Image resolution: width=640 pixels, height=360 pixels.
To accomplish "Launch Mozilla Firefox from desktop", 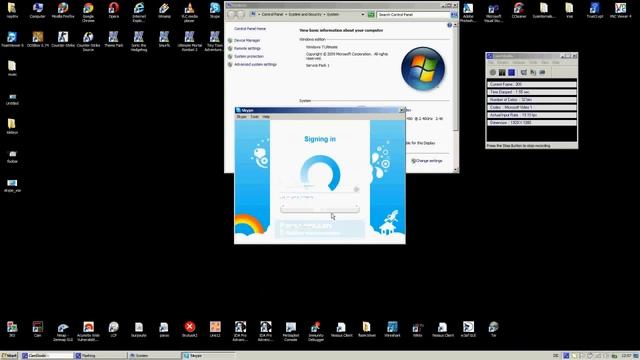I will tap(63, 10).
